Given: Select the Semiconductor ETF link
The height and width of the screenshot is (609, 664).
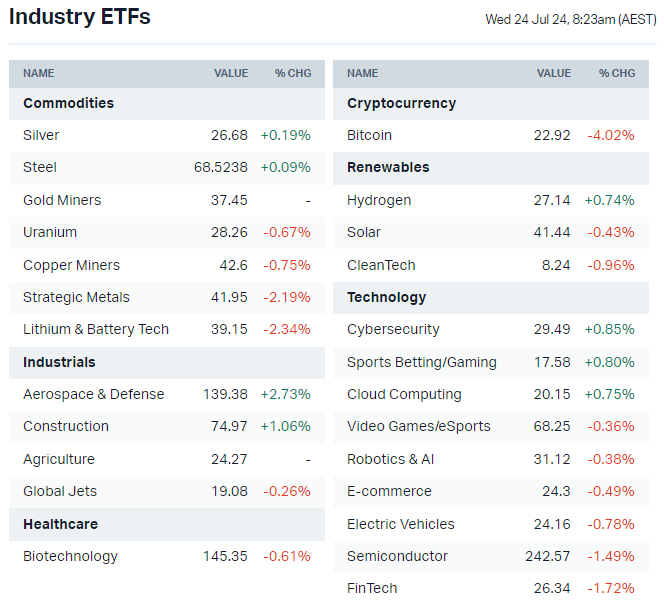Looking at the screenshot, I should tap(397, 556).
